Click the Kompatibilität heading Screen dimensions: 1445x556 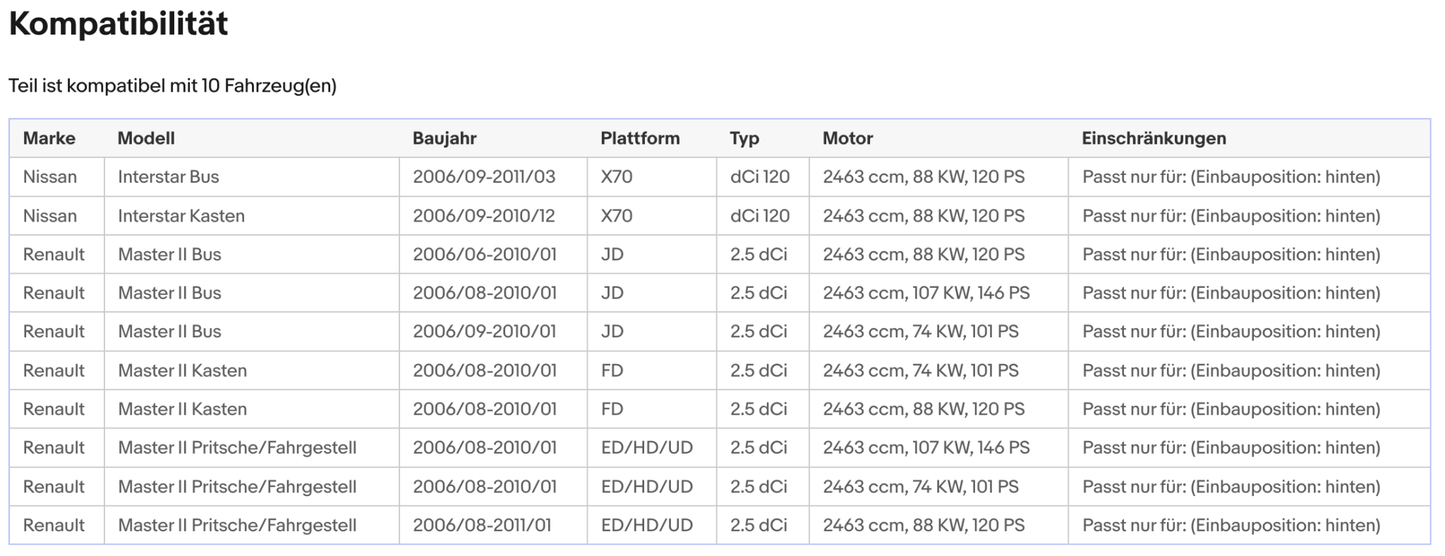point(118,25)
